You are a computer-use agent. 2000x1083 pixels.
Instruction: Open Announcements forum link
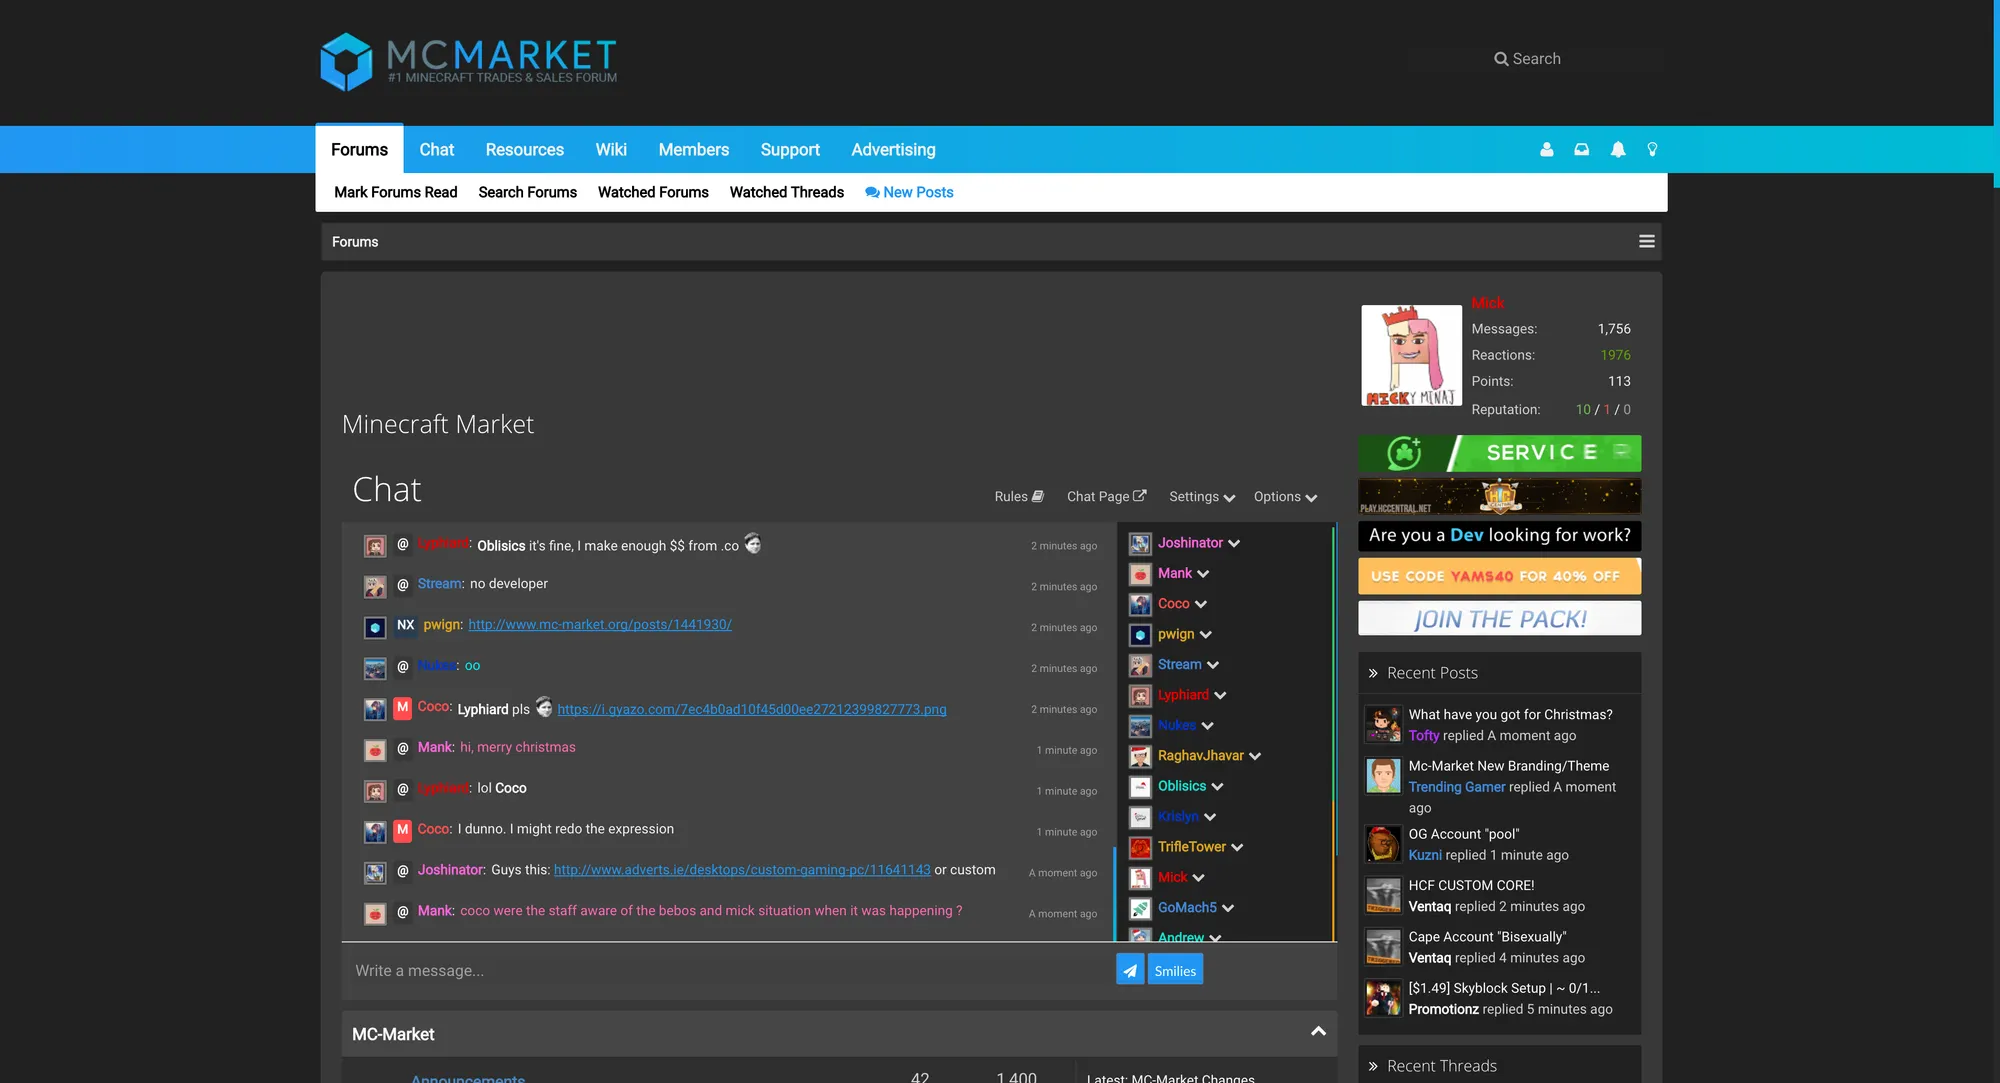(x=468, y=1078)
